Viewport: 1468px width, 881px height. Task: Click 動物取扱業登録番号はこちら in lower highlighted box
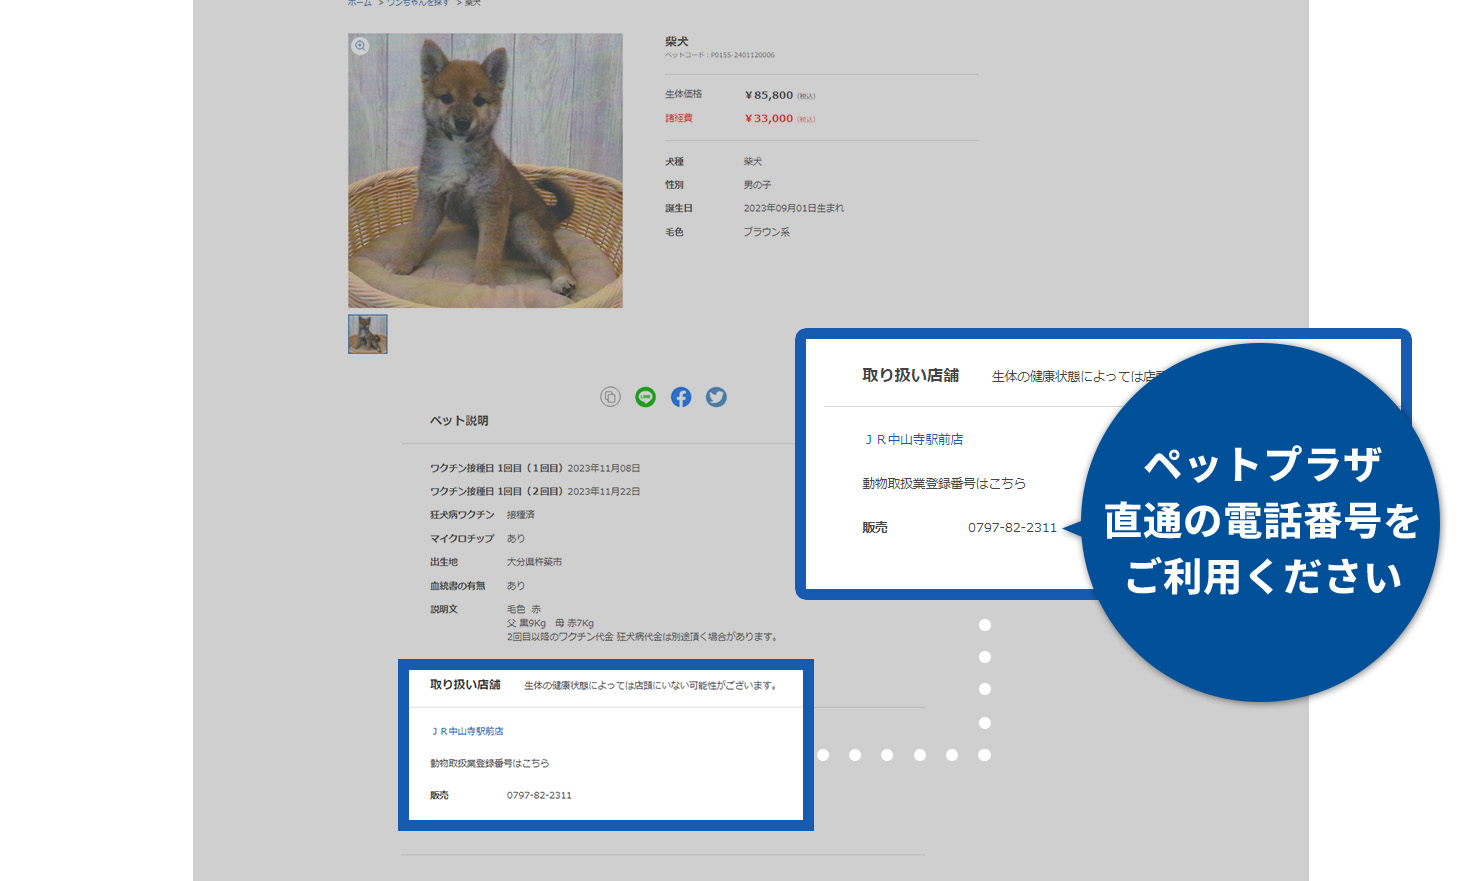coord(489,764)
